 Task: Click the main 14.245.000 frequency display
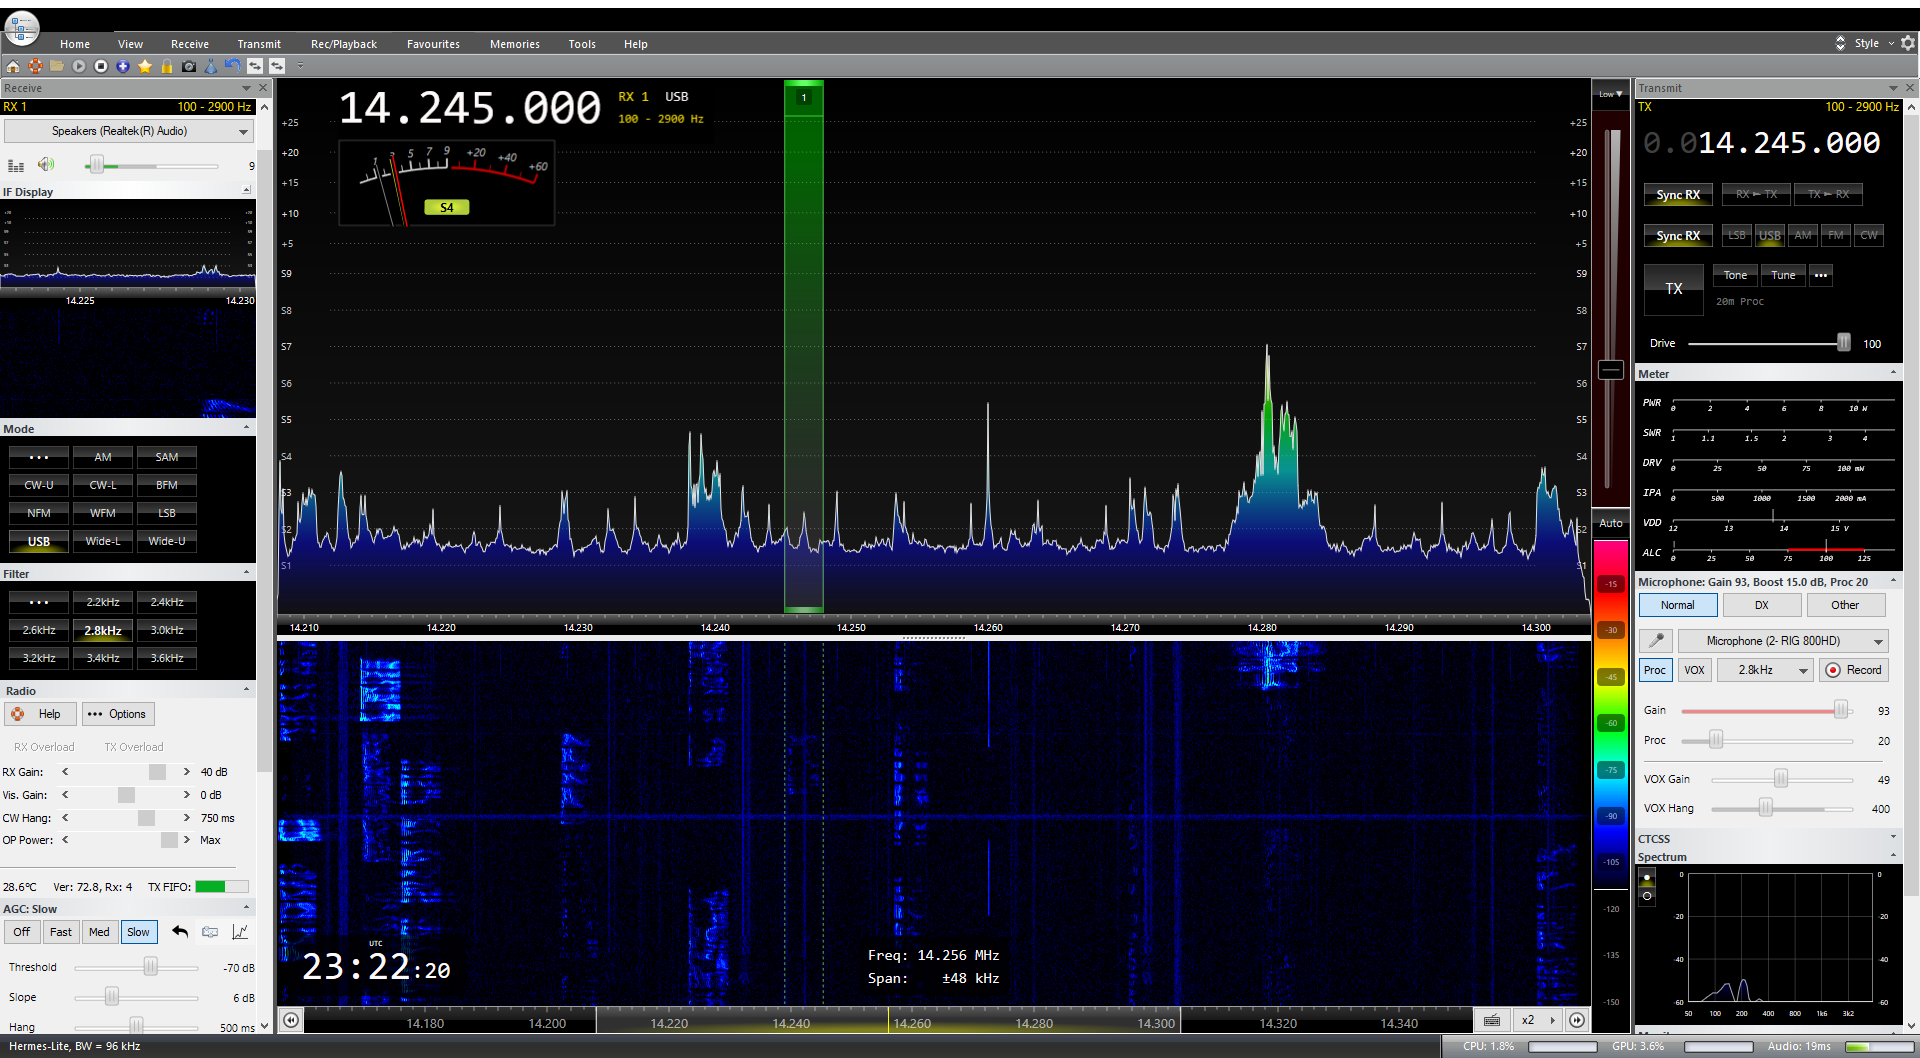click(470, 108)
